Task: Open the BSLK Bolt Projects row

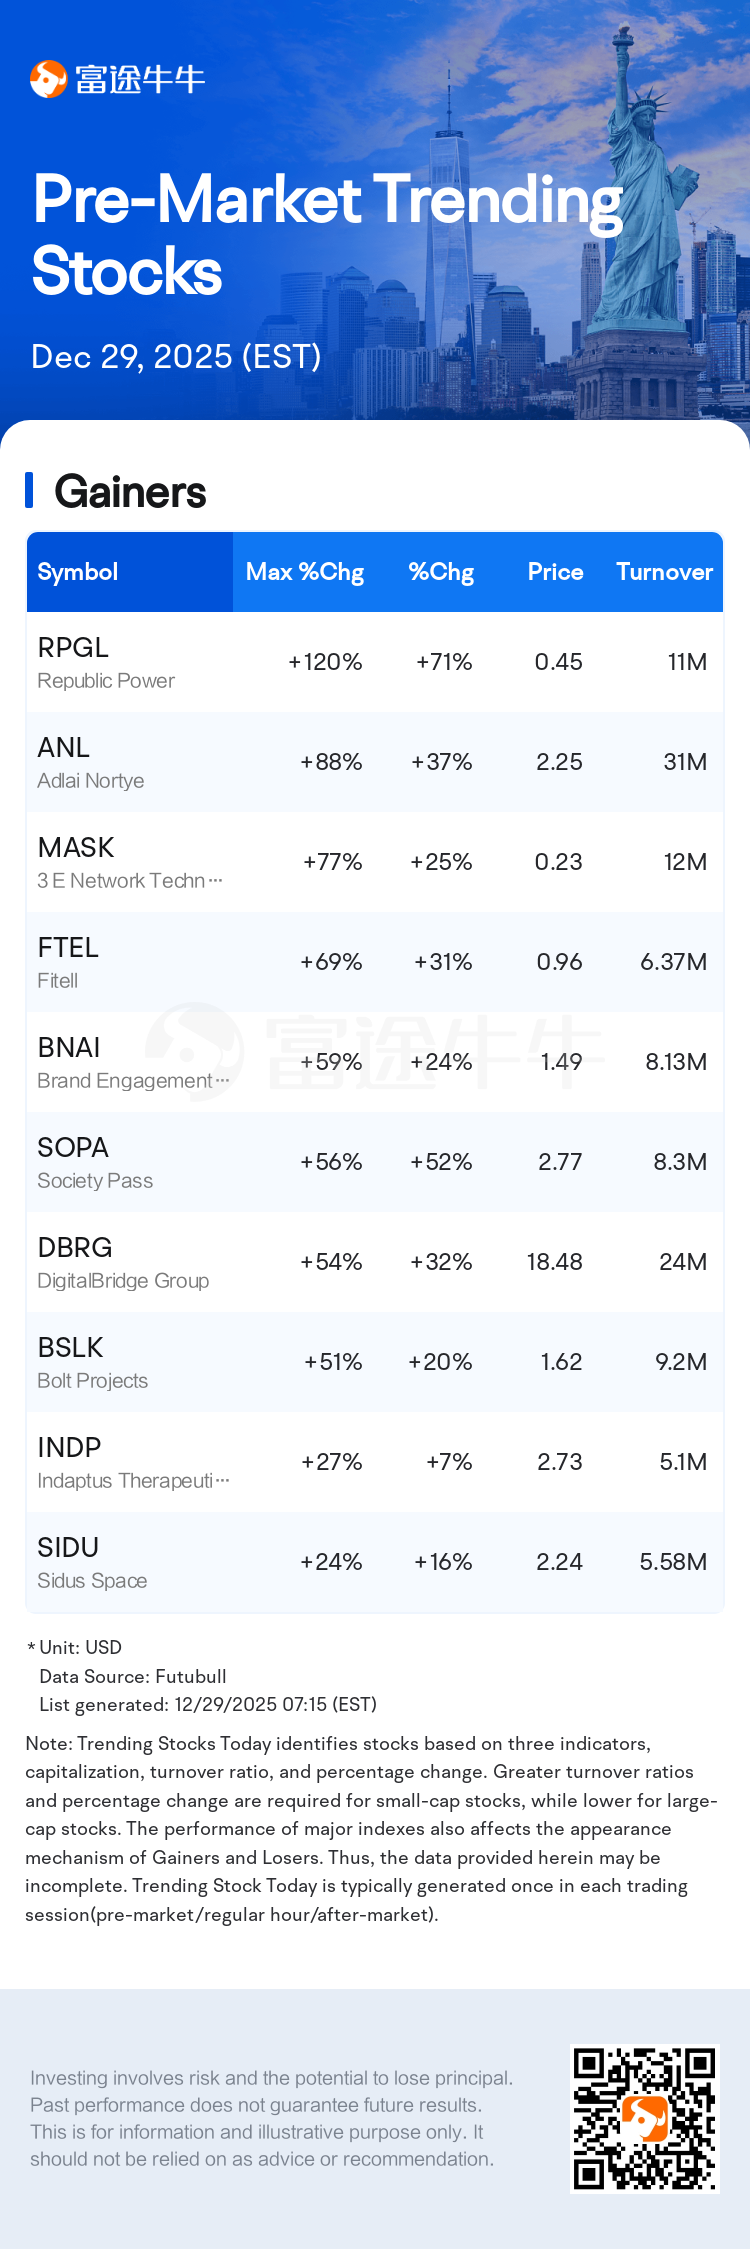Action: 374,1362
